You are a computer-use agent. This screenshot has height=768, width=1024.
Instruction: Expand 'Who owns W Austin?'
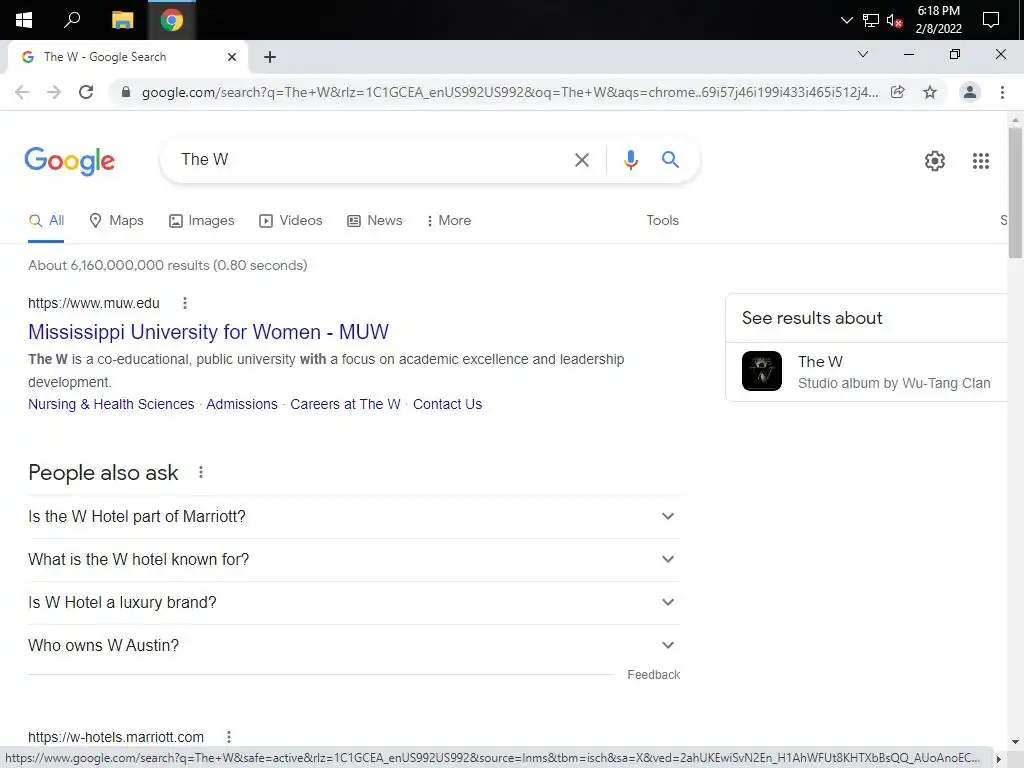click(x=354, y=646)
